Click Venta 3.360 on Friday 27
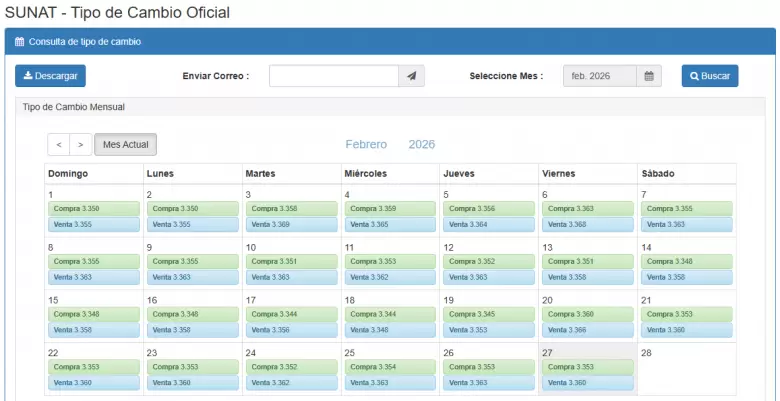The width and height of the screenshot is (780, 401). [x=588, y=382]
